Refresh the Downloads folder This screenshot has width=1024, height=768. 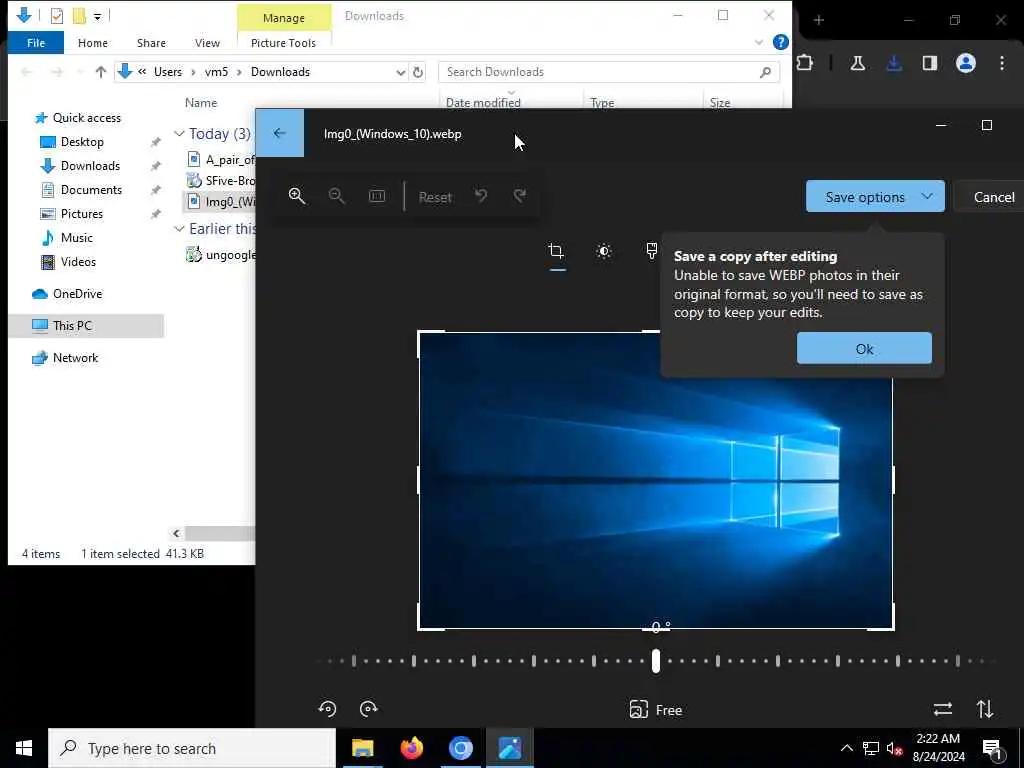418,72
